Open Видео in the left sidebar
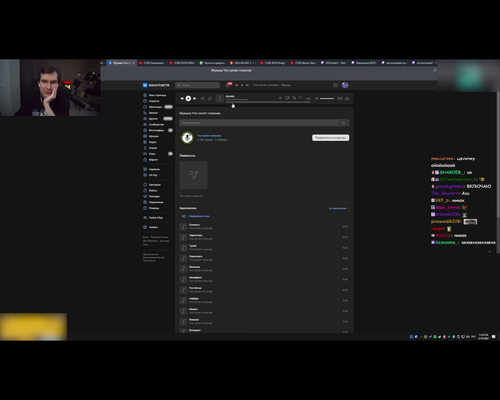This screenshot has width=500, height=400. point(150,142)
